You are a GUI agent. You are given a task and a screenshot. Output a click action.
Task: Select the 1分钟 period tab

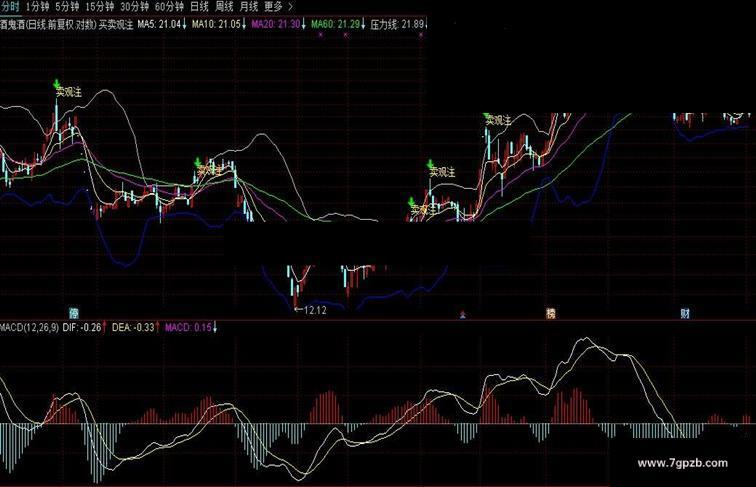click(x=38, y=6)
